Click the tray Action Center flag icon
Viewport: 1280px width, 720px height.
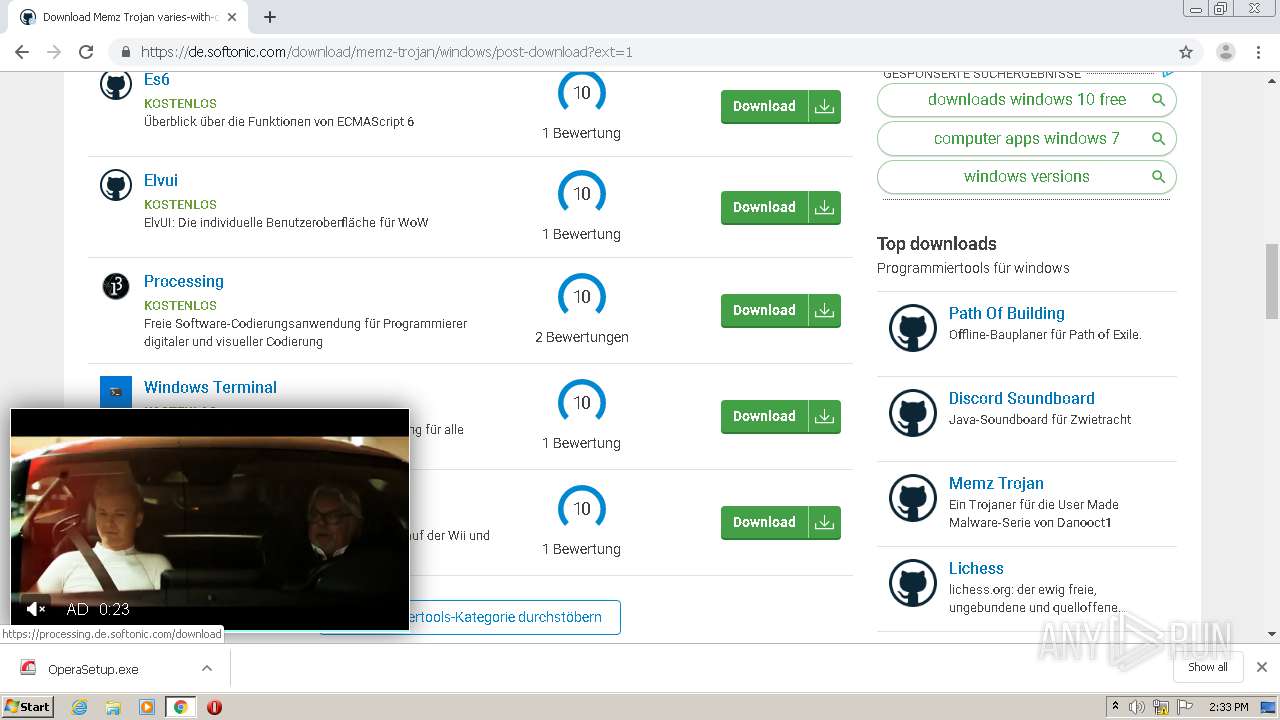(1185, 707)
